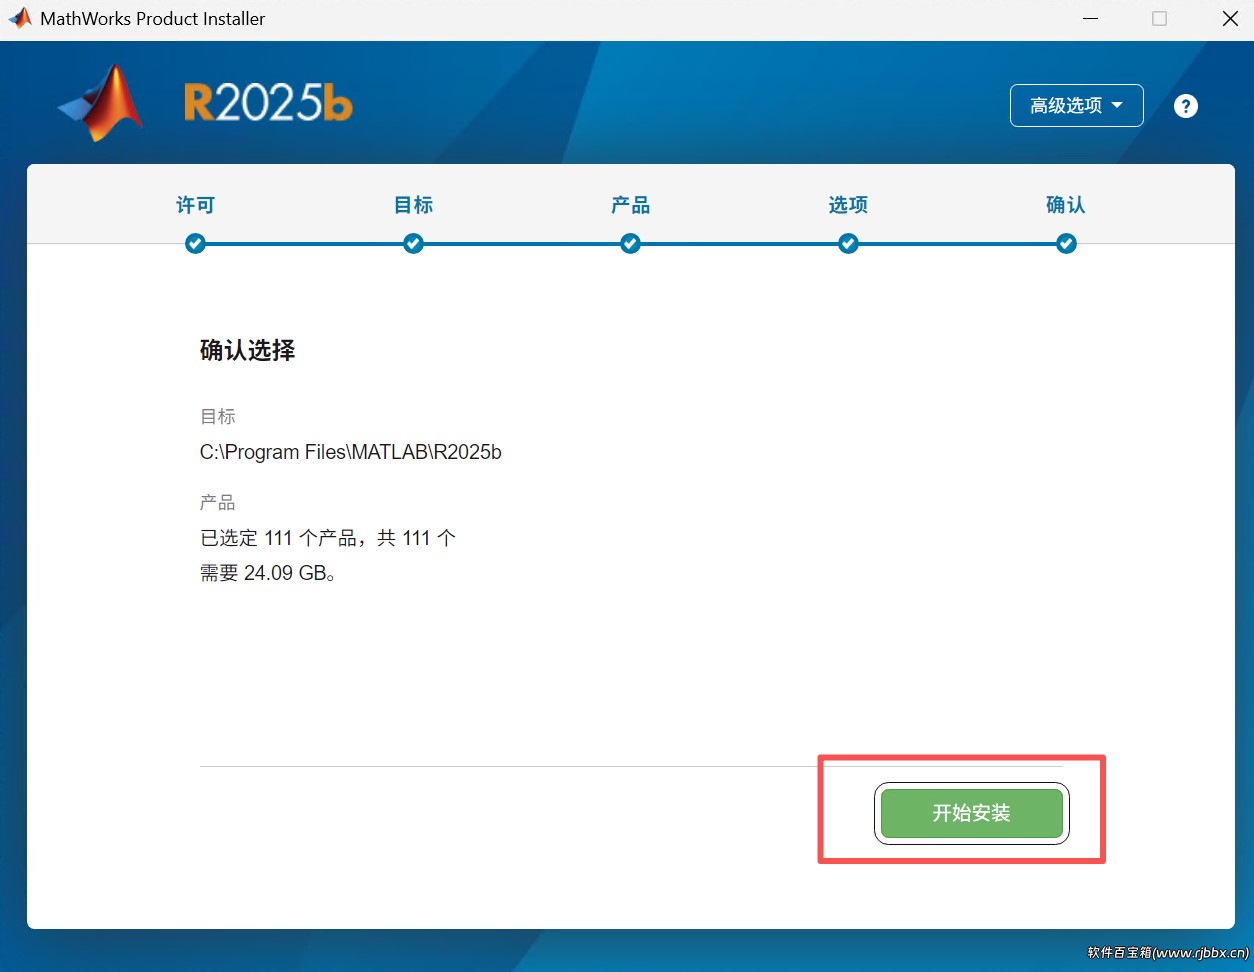Click the checkmark under 目标
1254x972 pixels.
coord(413,243)
